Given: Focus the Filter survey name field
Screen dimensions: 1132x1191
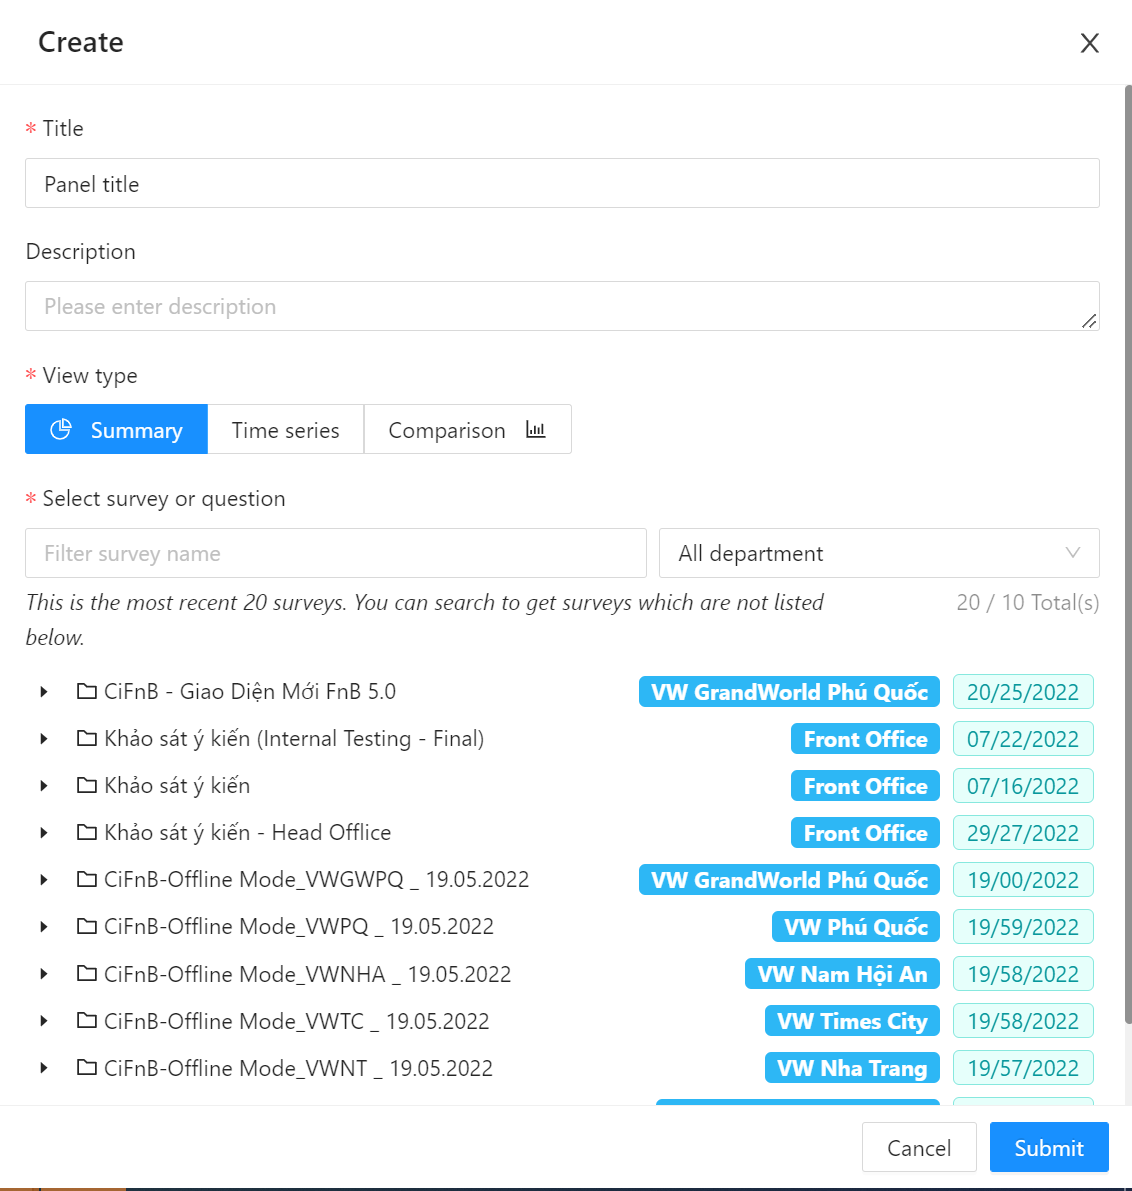Looking at the screenshot, I should 335,553.
